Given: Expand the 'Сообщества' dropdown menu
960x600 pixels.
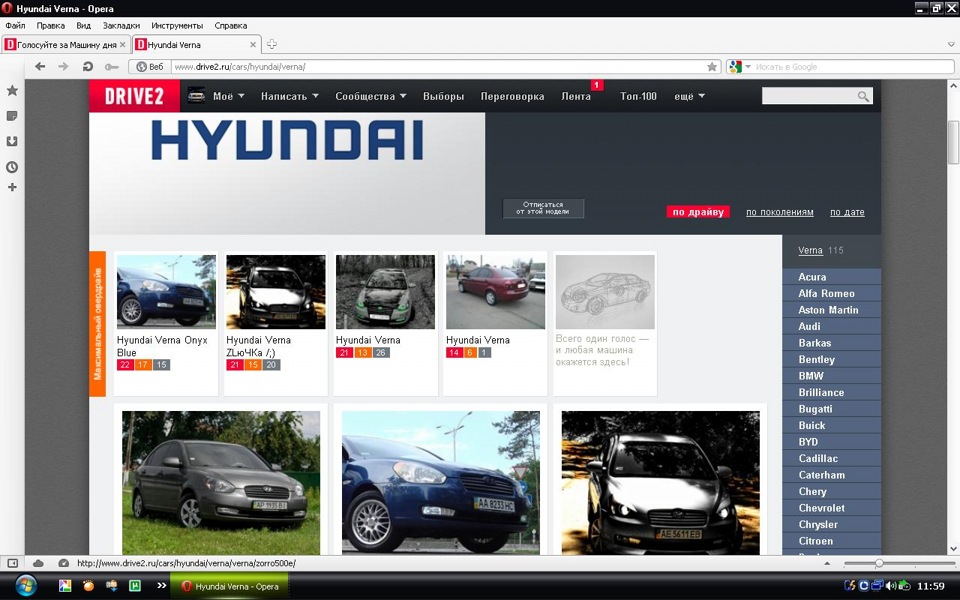Looking at the screenshot, I should [370, 96].
